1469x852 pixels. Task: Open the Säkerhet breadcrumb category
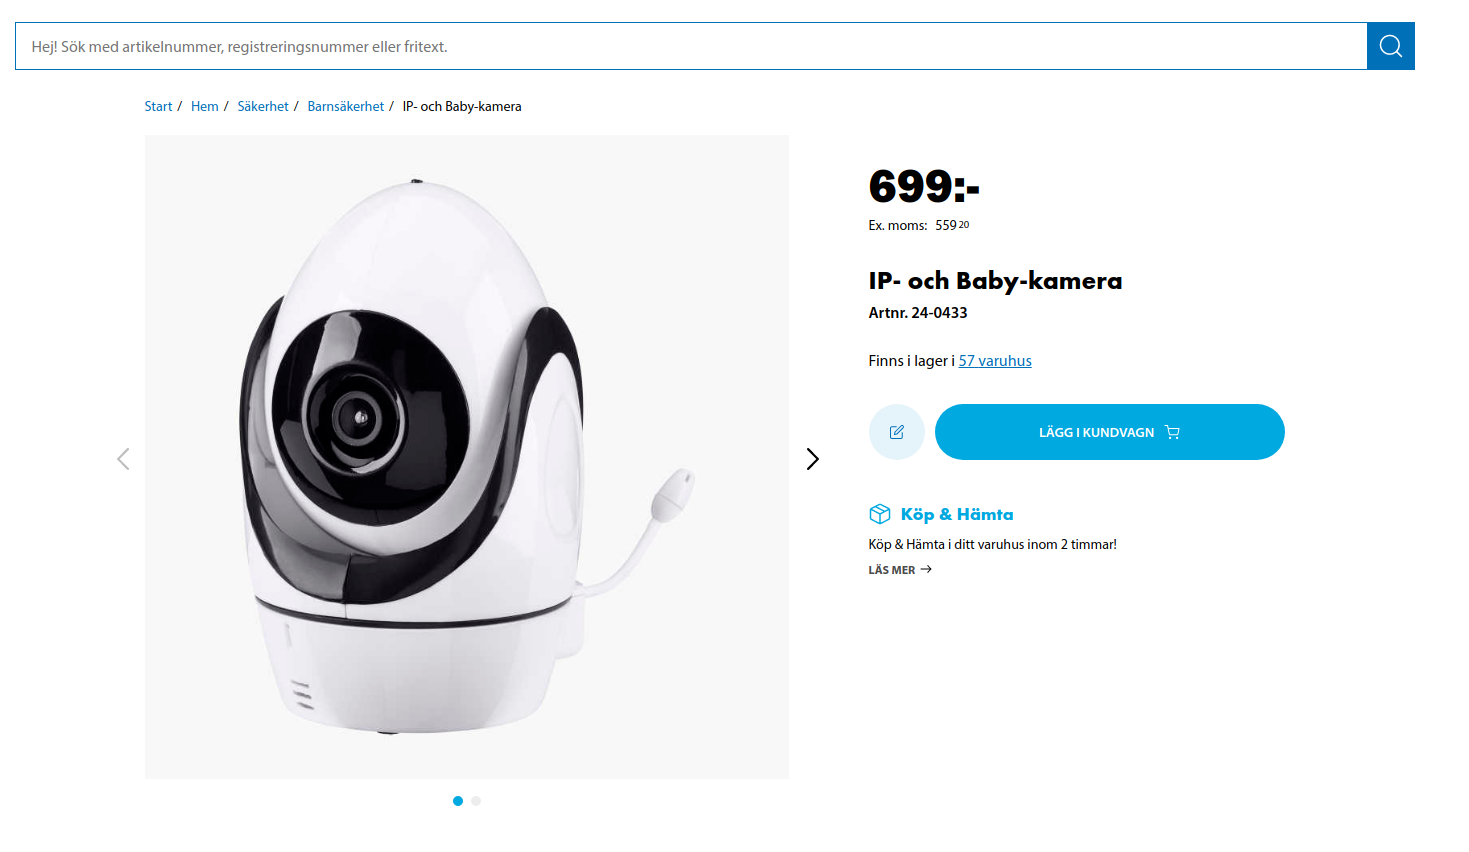[x=263, y=105]
